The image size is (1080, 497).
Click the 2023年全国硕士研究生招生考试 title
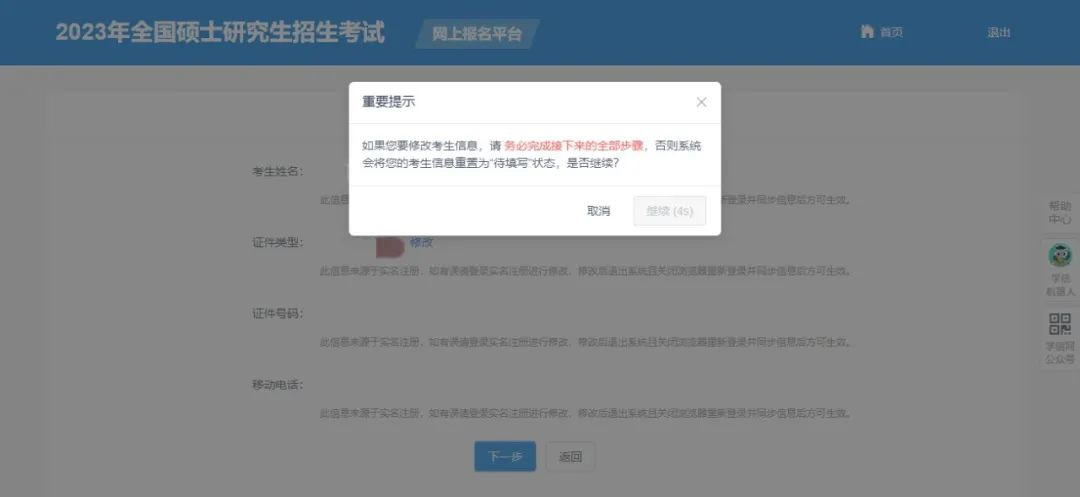point(220,32)
